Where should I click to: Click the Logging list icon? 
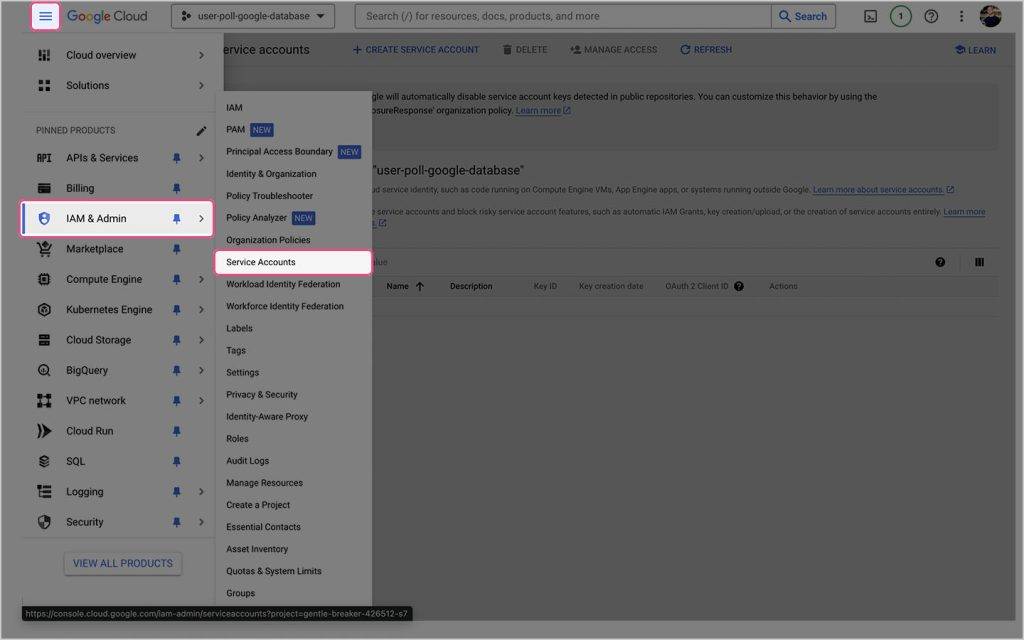click(x=44, y=492)
